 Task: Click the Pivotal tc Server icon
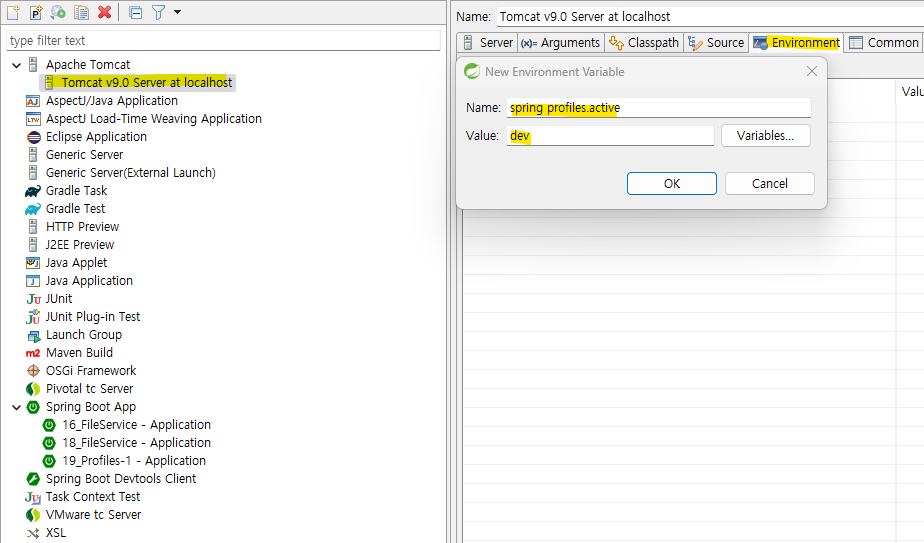tap(33, 389)
